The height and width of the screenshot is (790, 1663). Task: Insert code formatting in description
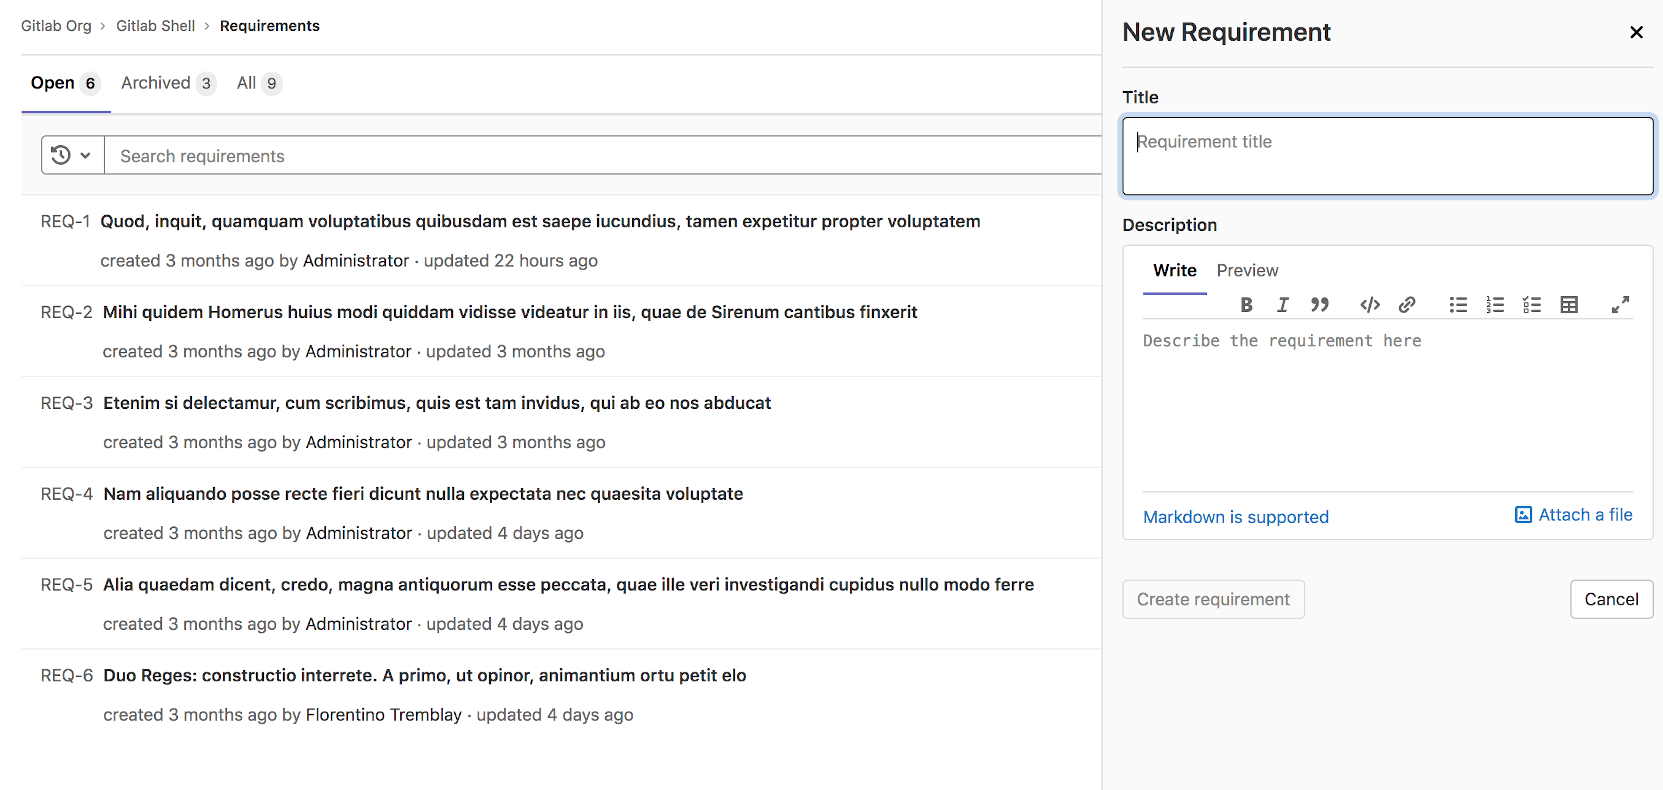(1370, 305)
